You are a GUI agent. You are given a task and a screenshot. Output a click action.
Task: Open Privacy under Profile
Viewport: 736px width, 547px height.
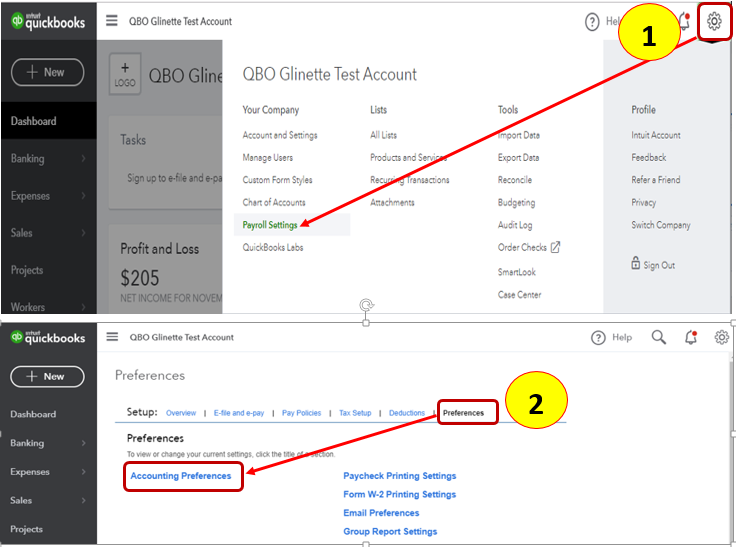[x=644, y=202]
